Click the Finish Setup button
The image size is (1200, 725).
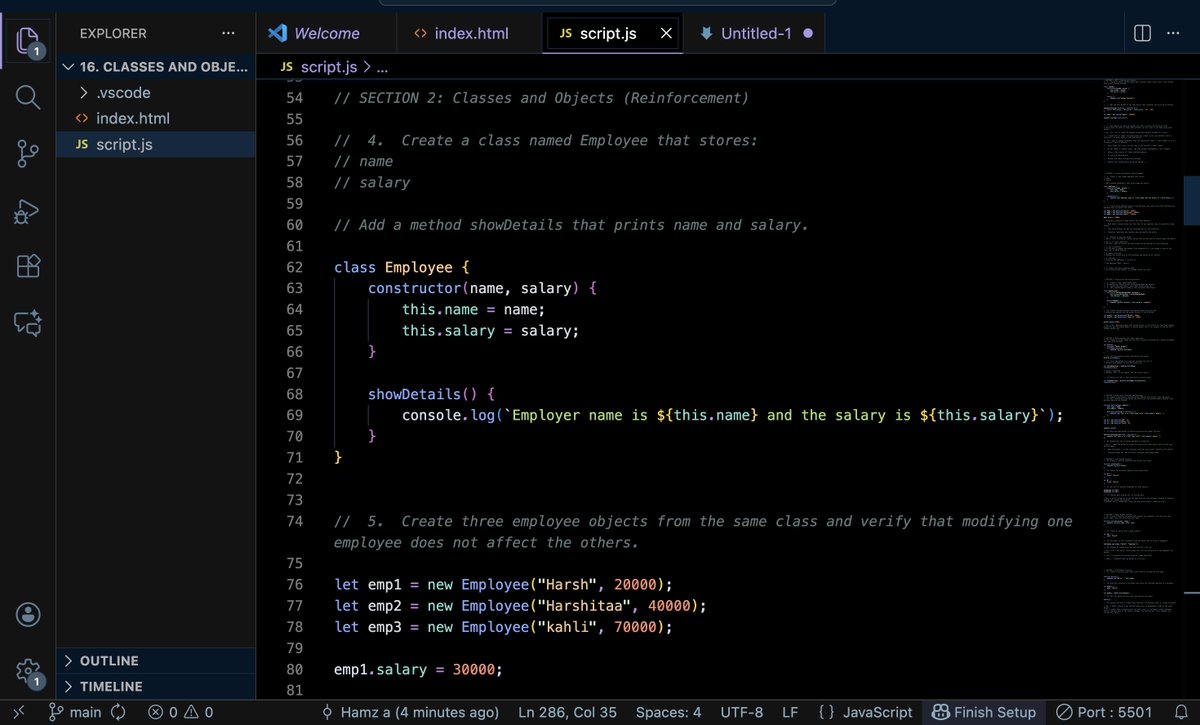984,712
